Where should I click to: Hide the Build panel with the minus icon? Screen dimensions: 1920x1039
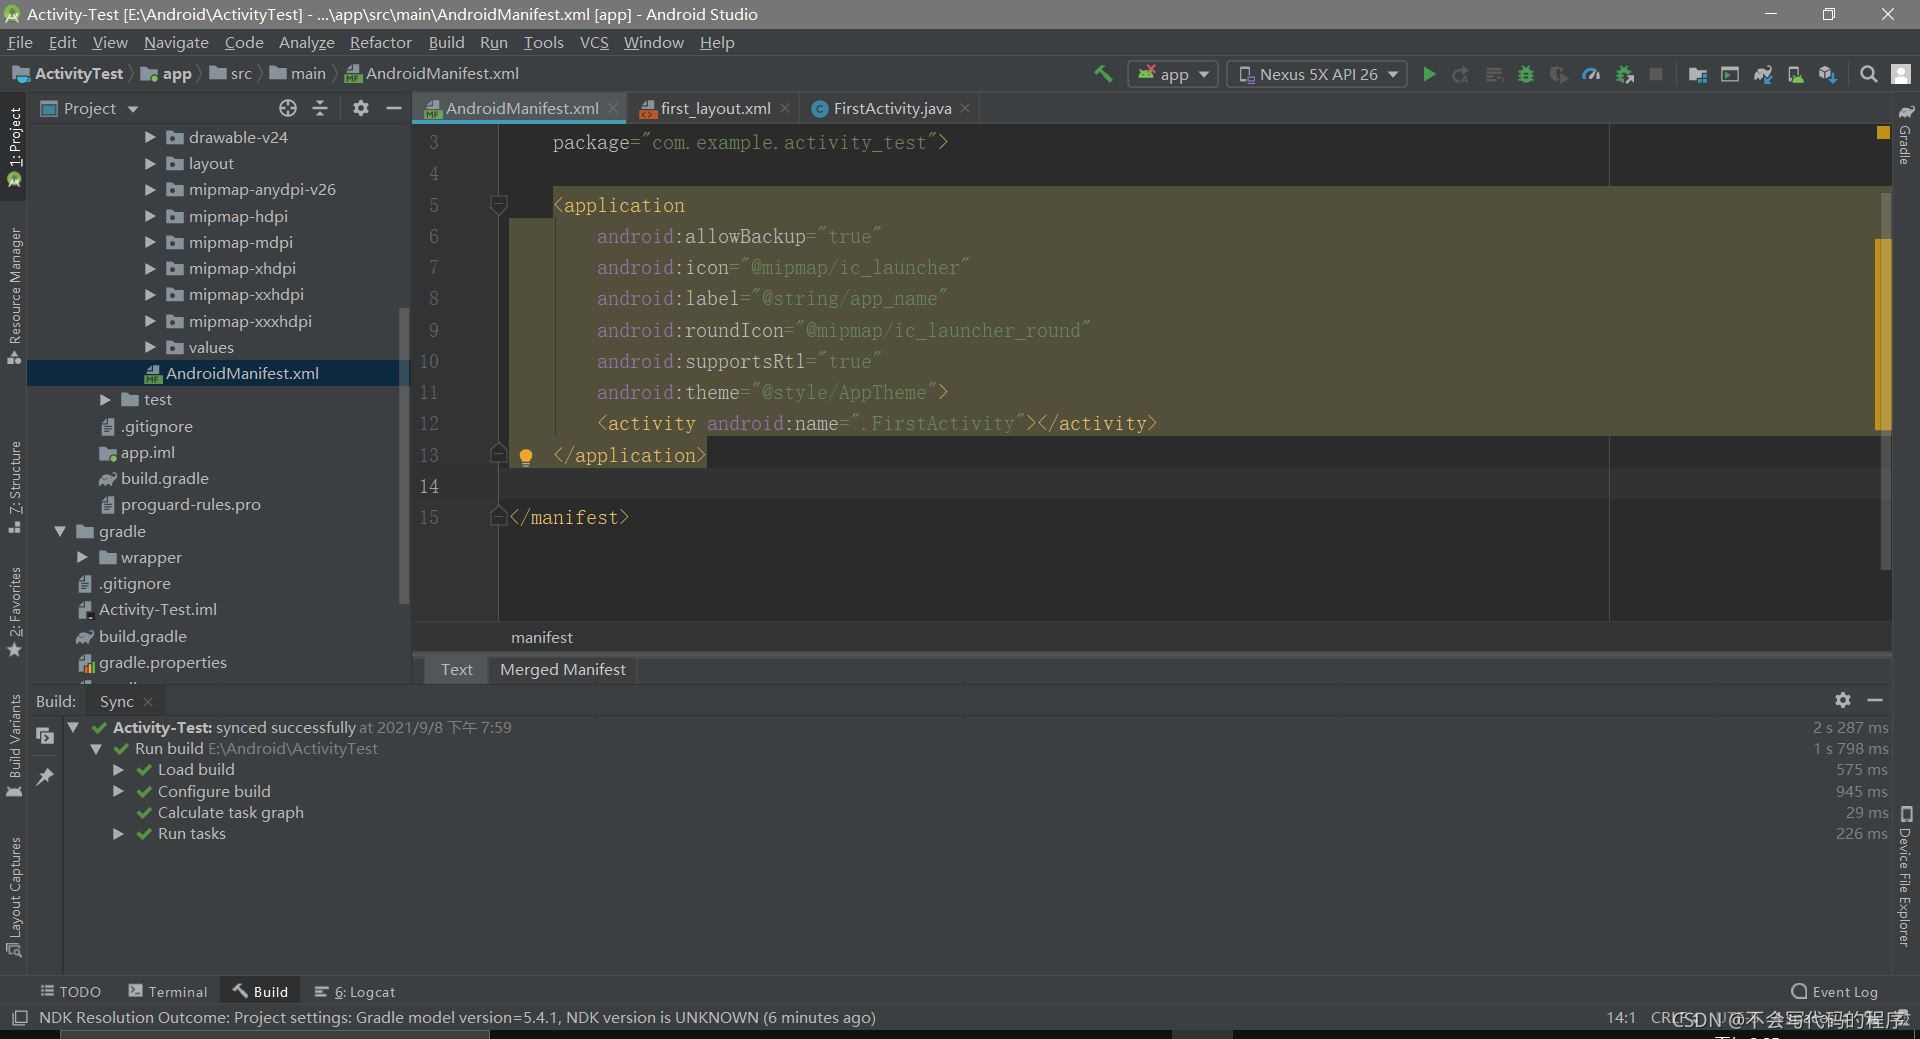tap(1875, 700)
